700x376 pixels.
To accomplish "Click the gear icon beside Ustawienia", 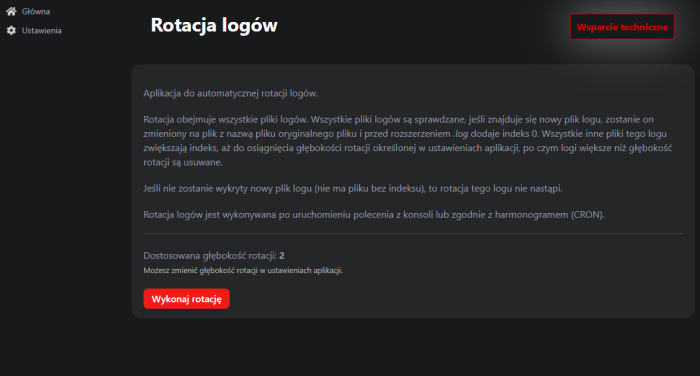I will pyautogui.click(x=11, y=30).
